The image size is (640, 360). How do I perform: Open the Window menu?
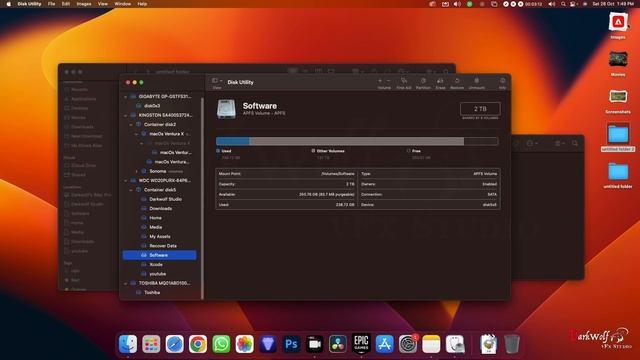122,4
